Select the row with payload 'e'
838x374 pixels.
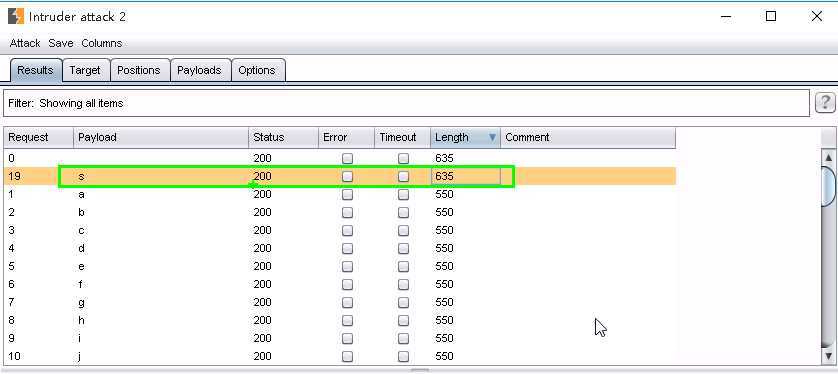tap(340, 267)
